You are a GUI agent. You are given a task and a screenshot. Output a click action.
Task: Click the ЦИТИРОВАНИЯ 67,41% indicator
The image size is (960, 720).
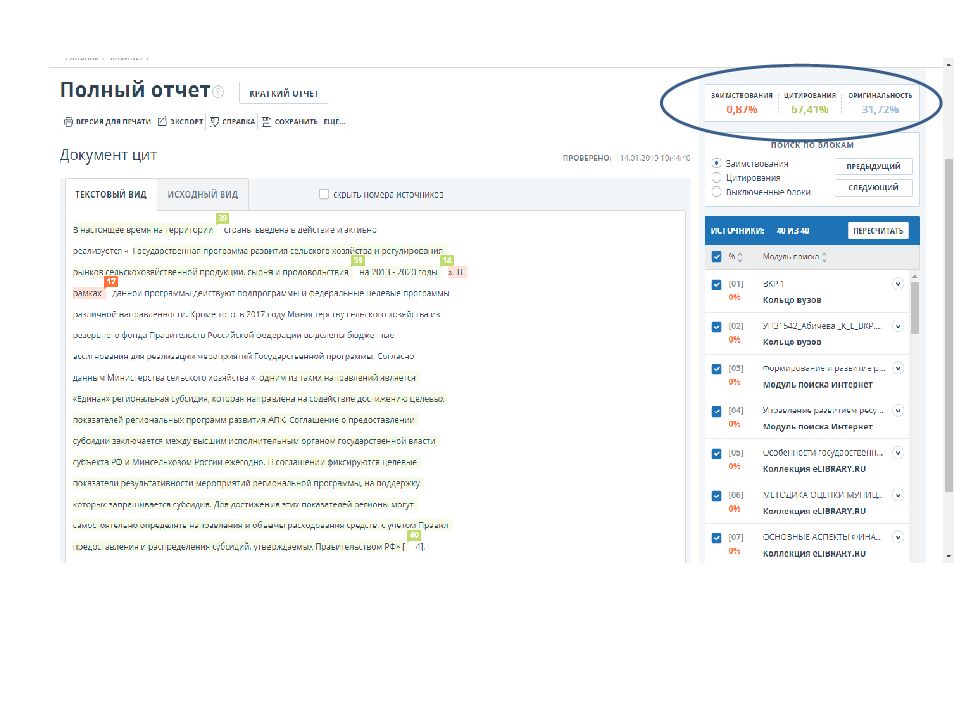(809, 103)
